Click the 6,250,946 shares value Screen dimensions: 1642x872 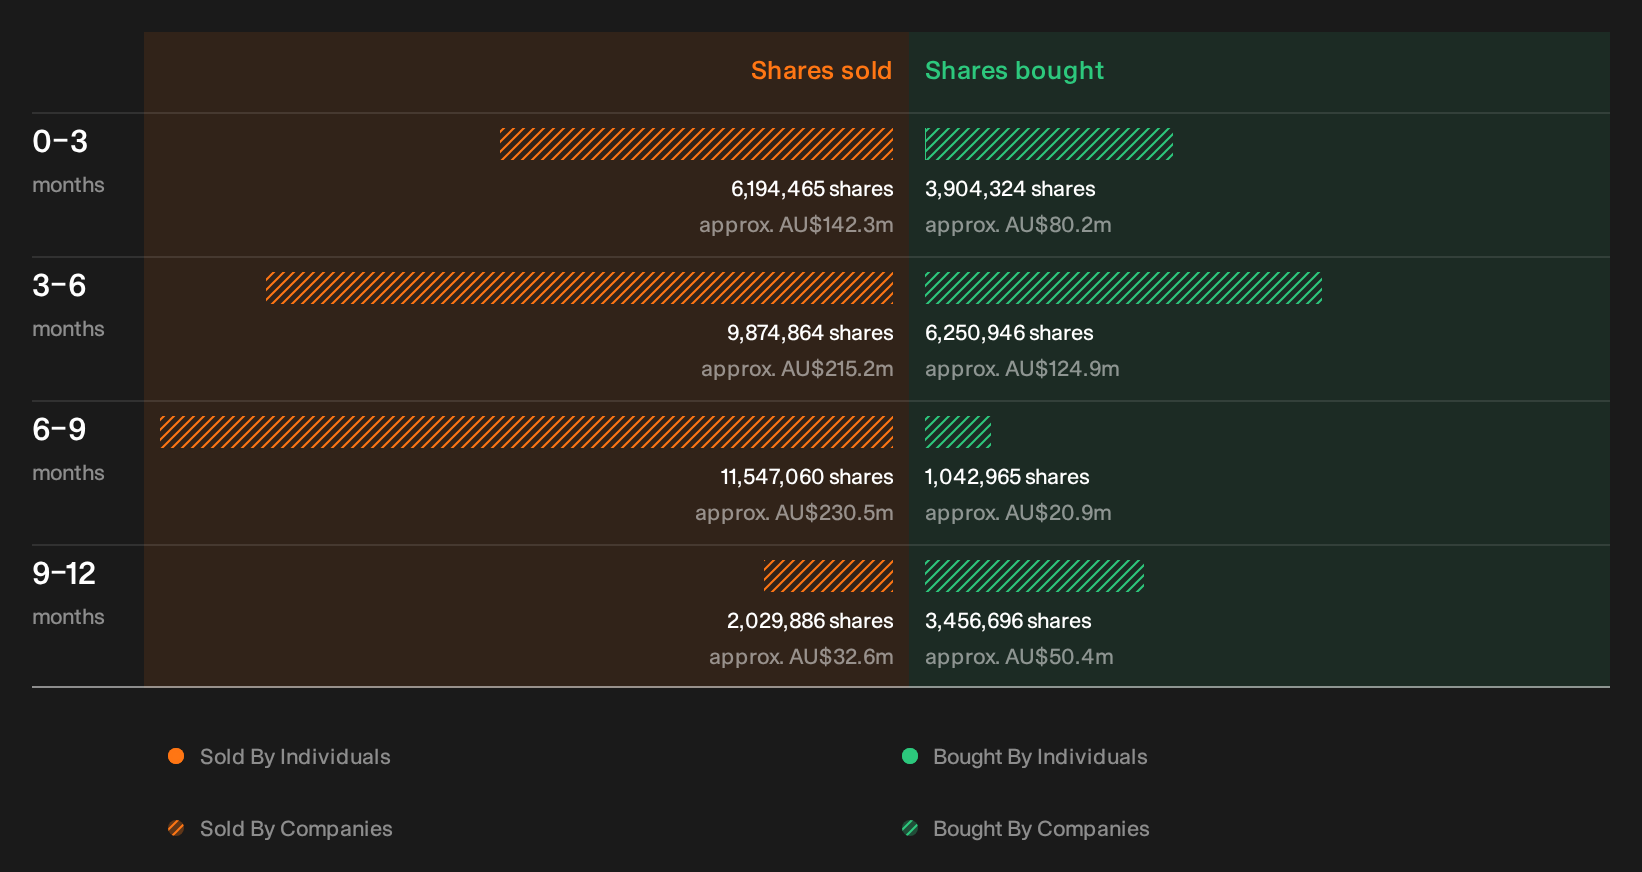click(1009, 333)
